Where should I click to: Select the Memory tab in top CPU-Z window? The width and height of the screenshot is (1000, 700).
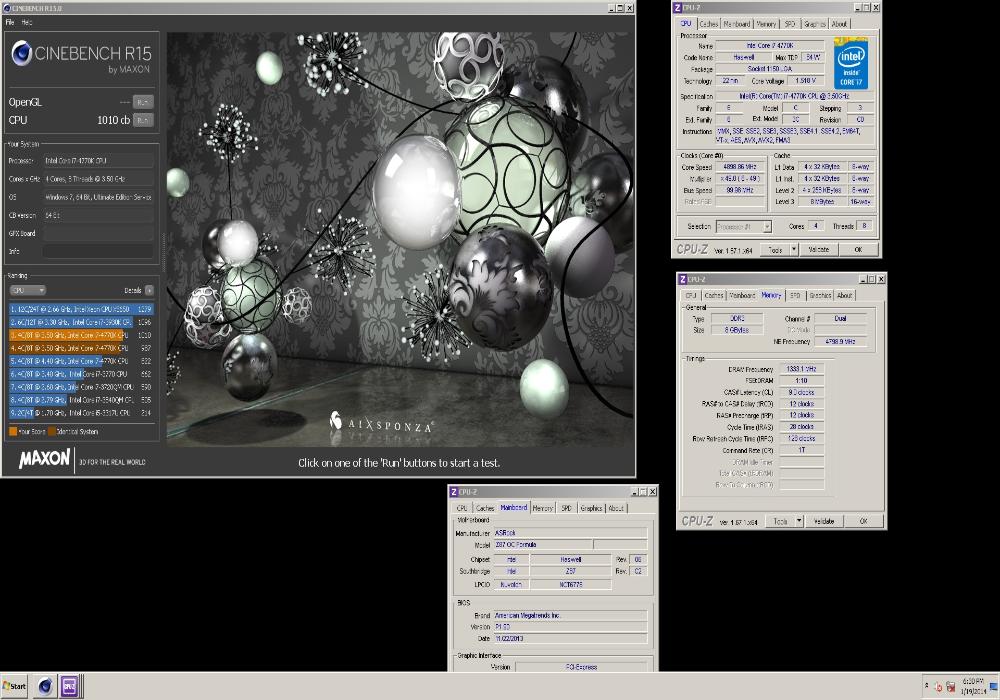pos(766,24)
